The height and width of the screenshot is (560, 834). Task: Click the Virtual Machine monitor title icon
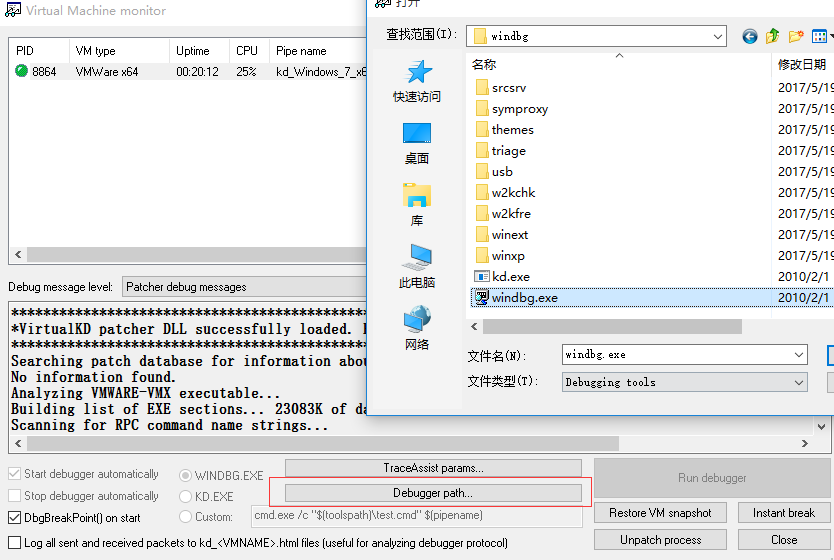[x=12, y=10]
